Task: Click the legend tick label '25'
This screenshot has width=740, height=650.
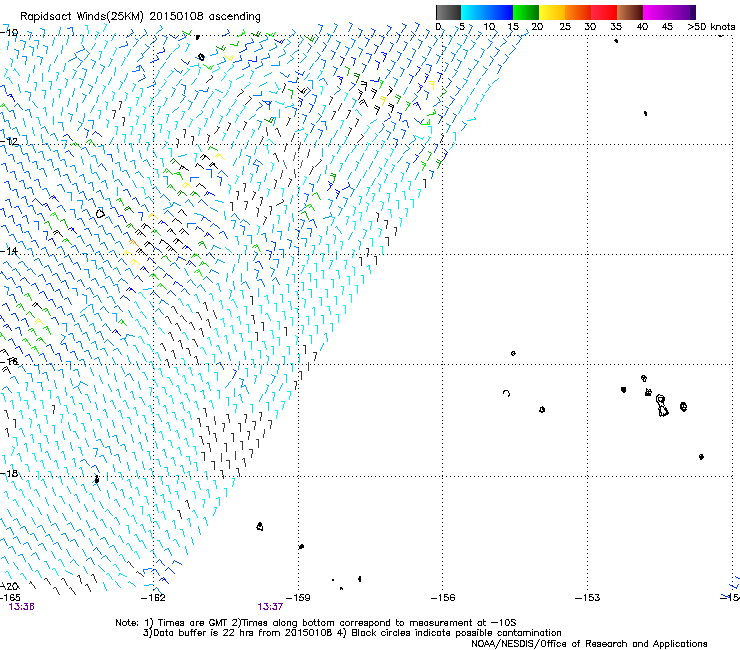Action: [x=565, y=27]
